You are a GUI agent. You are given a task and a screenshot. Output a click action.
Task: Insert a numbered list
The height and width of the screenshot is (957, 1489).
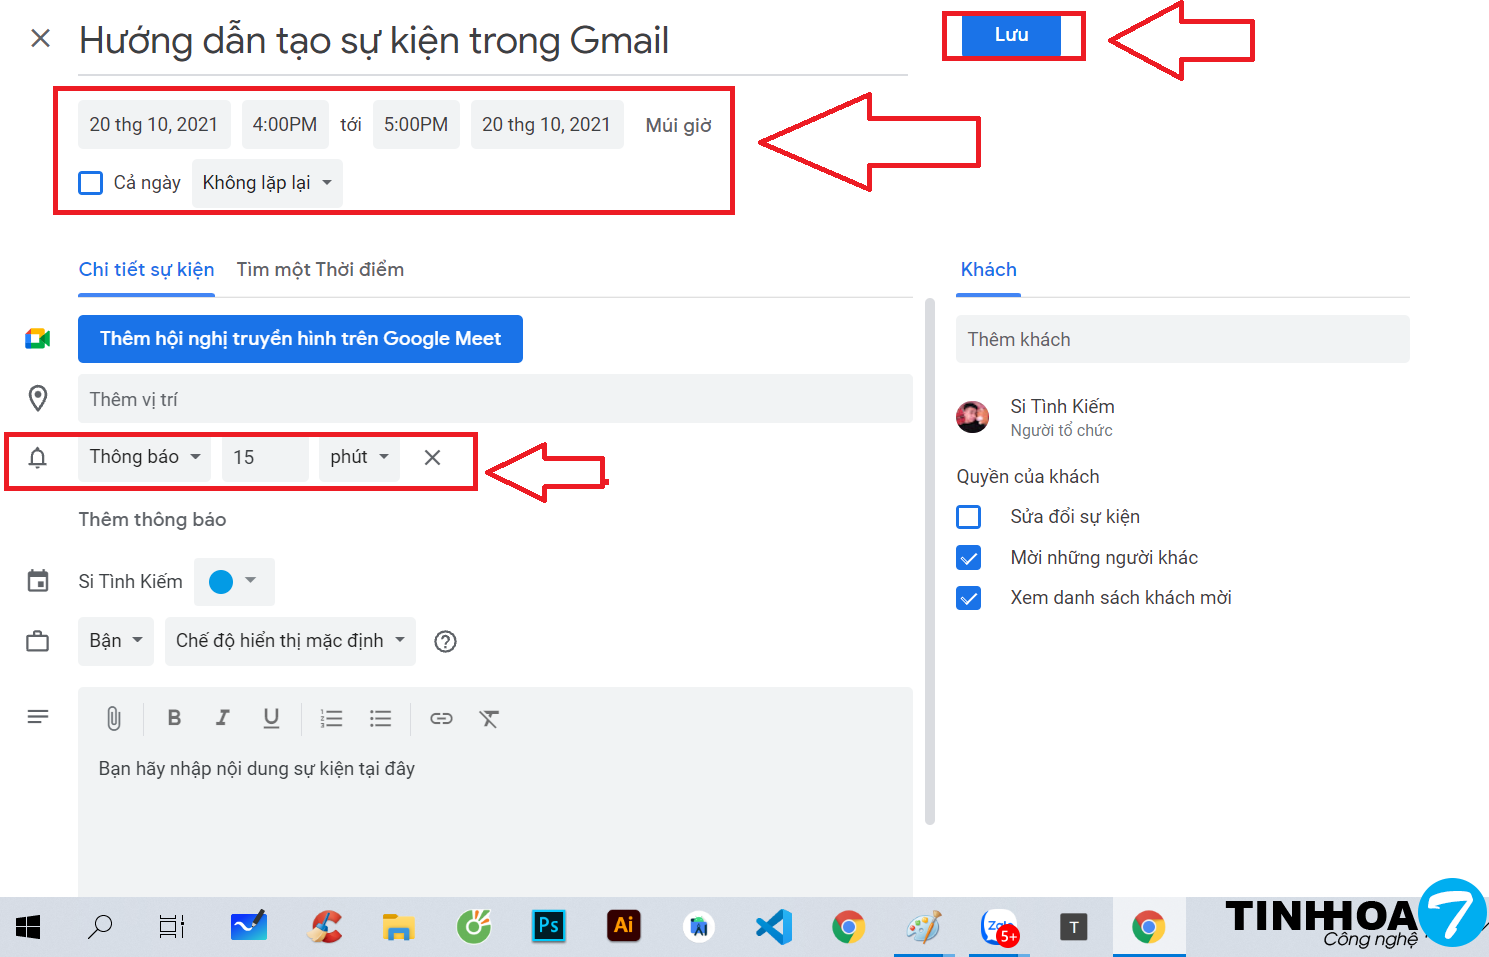coord(331,718)
